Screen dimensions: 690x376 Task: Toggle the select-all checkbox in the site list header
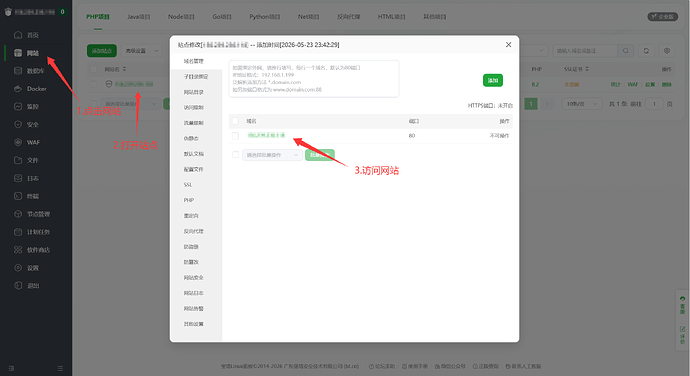pos(93,69)
